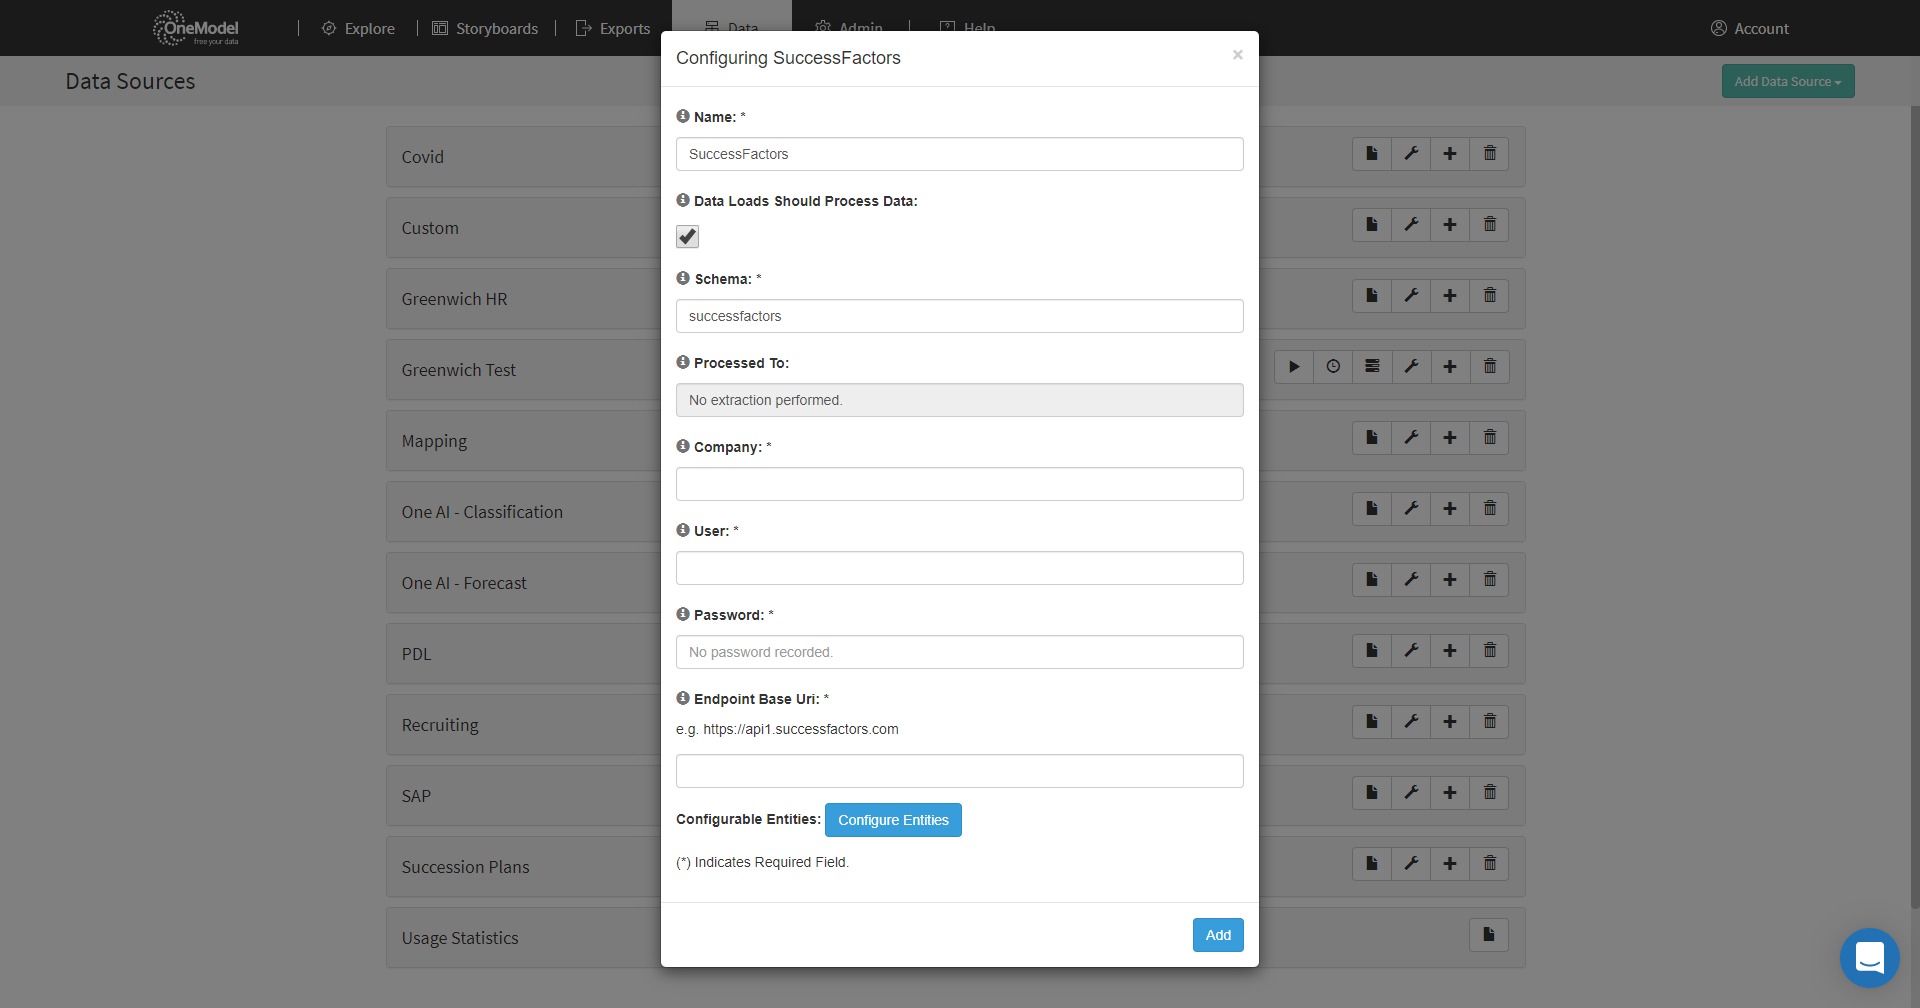
Task: Select the Succession Plans data source row
Action: [x=956, y=867]
